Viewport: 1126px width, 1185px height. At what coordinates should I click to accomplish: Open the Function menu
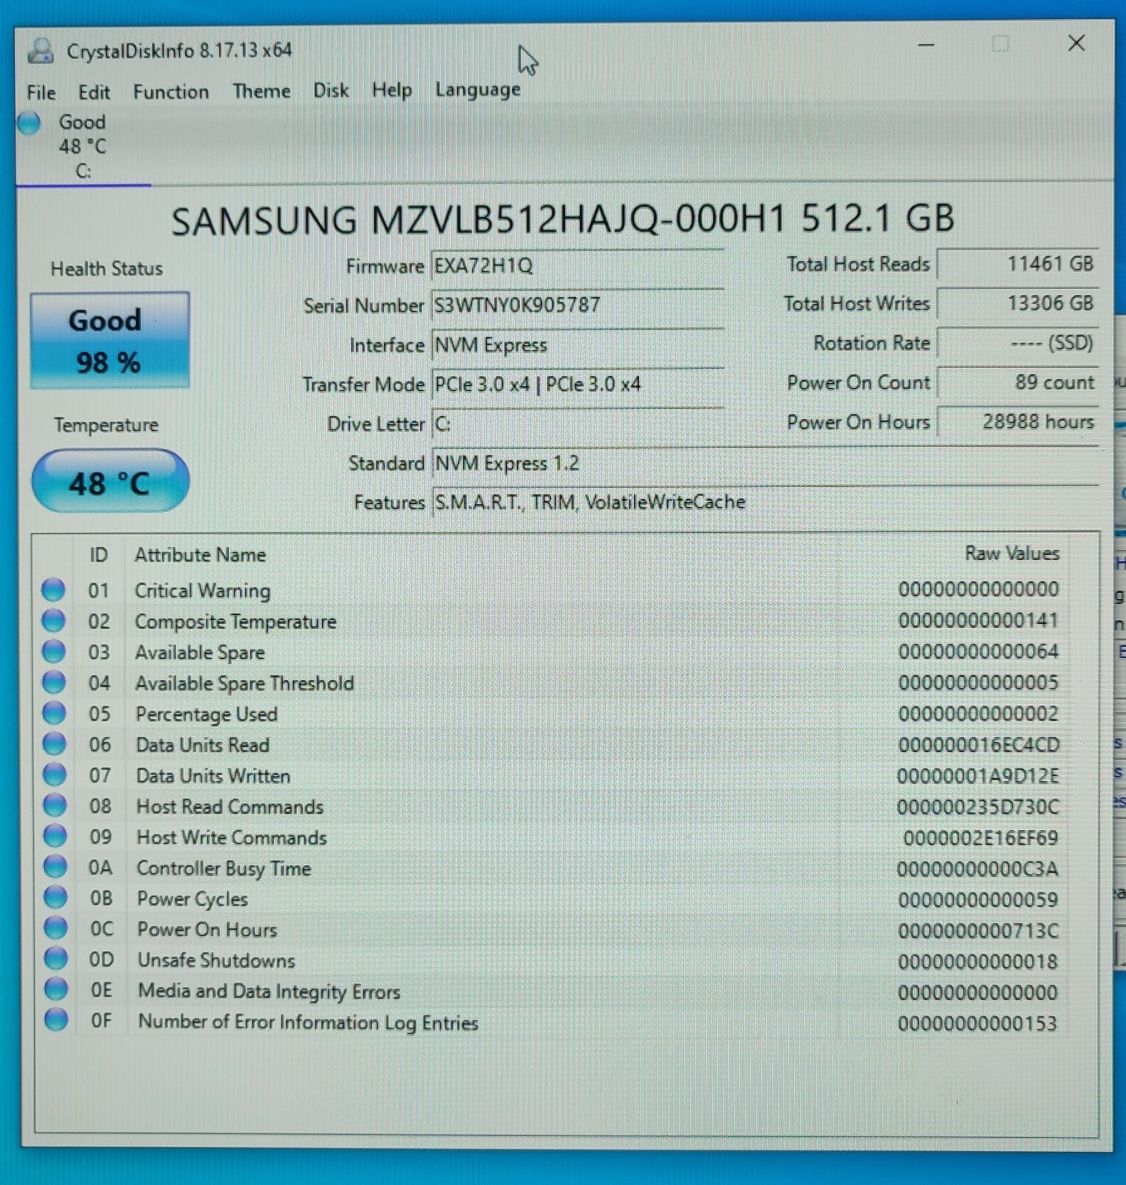pos(171,91)
